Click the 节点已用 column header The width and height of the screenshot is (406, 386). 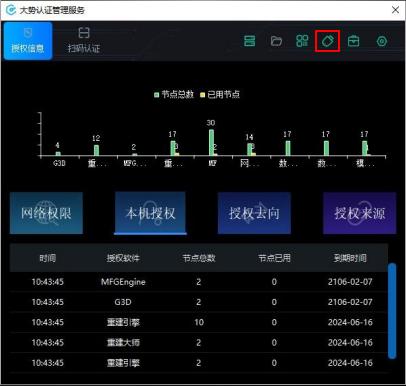pyautogui.click(x=274, y=258)
